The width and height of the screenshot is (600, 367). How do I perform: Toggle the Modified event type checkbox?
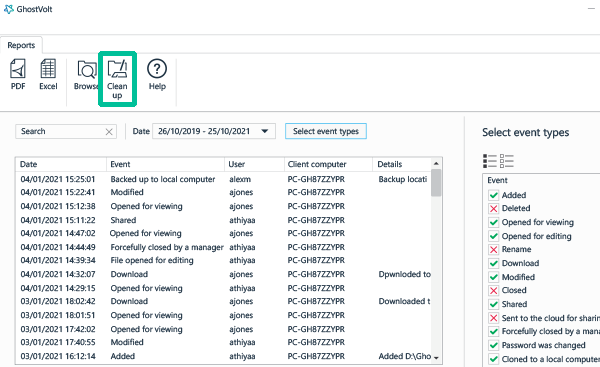pos(493,277)
